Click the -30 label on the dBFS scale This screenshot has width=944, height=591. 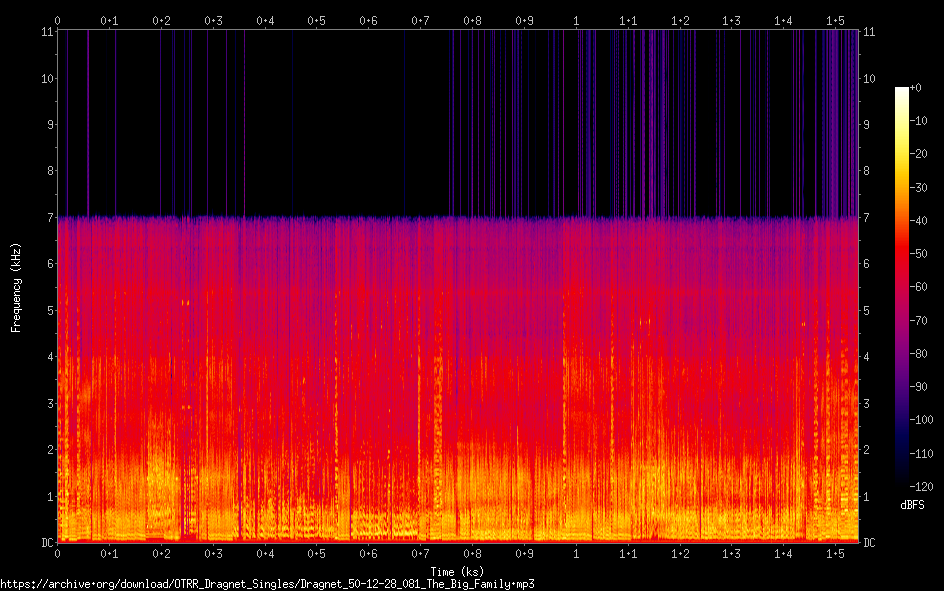[x=923, y=189]
